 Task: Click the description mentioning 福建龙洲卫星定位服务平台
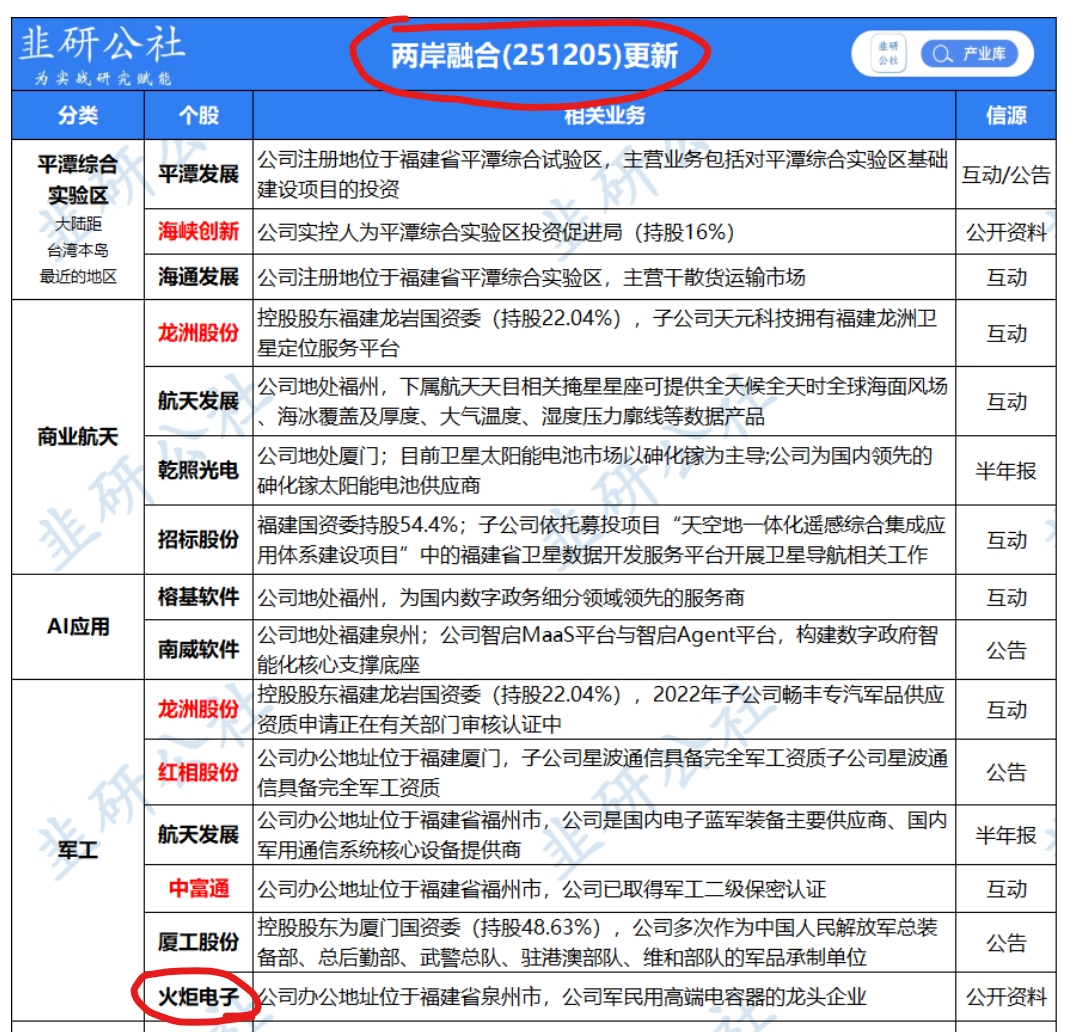point(598,333)
